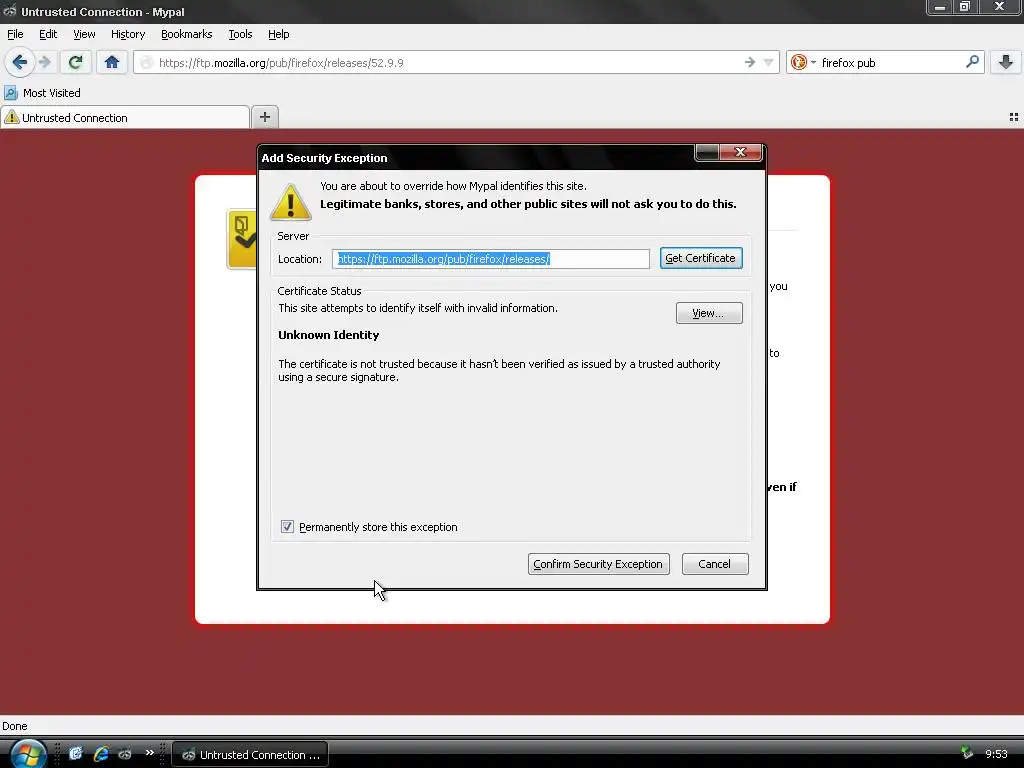The height and width of the screenshot is (768, 1024).
Task: Click the Get Certificate button
Action: tap(701, 258)
